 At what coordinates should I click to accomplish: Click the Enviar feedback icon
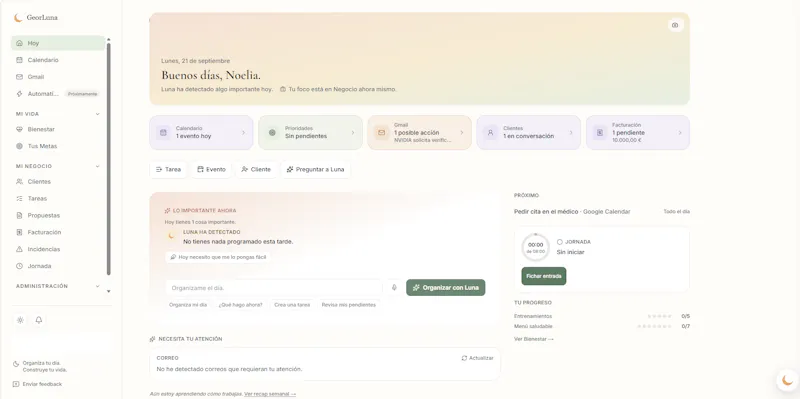point(16,384)
